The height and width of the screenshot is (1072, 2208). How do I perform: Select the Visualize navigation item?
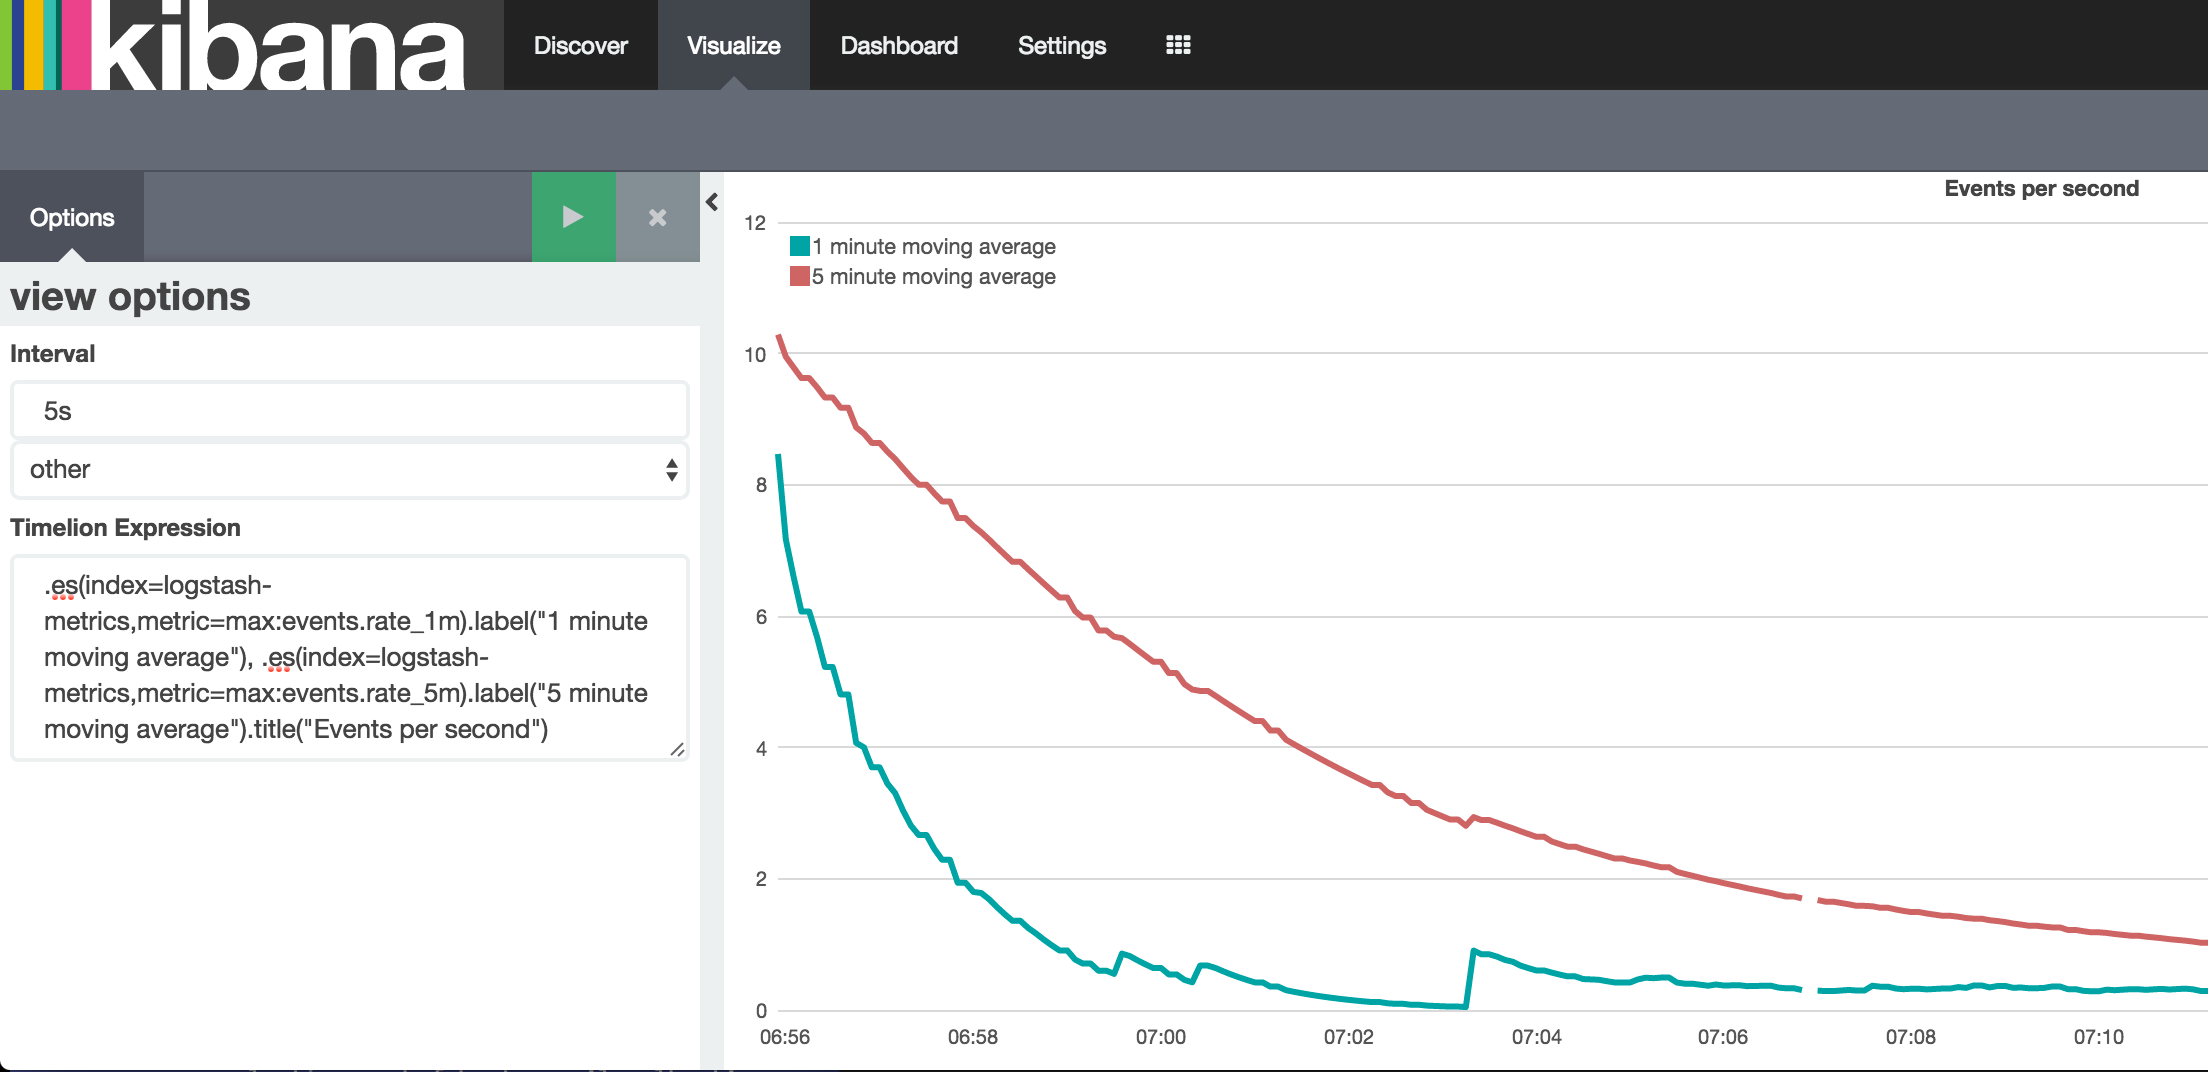tap(732, 45)
